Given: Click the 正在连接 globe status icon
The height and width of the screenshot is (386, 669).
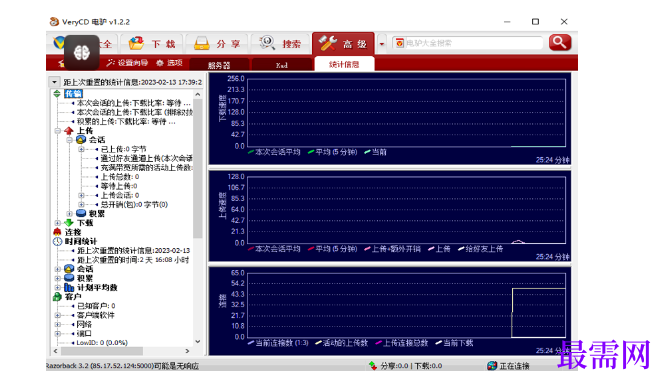Looking at the screenshot, I should [x=492, y=366].
